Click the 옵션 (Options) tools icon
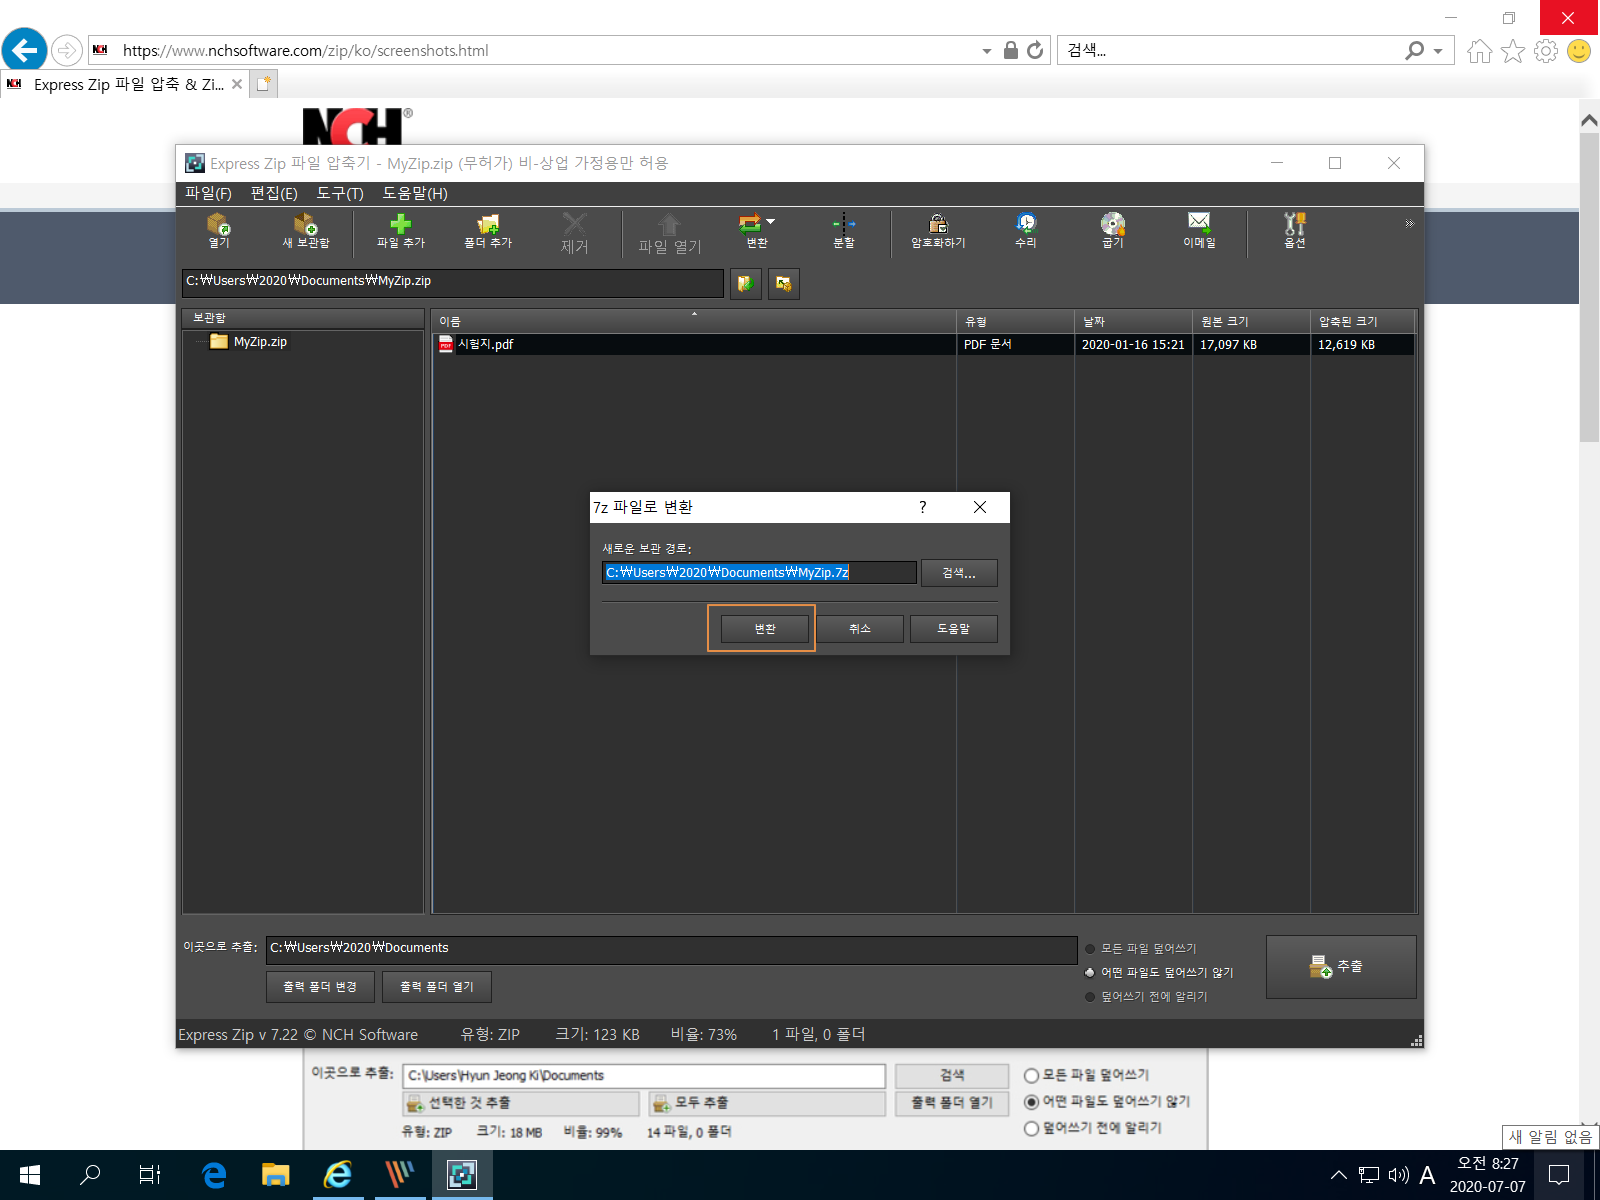1600x1200 pixels. 1295,231
